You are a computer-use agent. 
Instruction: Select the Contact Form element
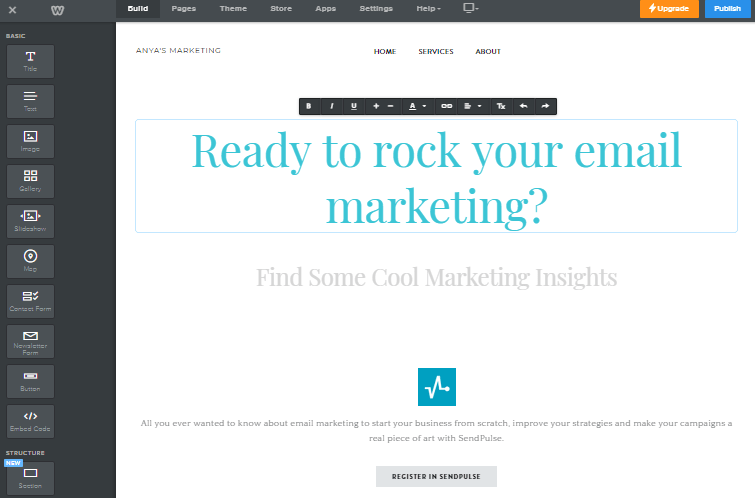point(30,301)
